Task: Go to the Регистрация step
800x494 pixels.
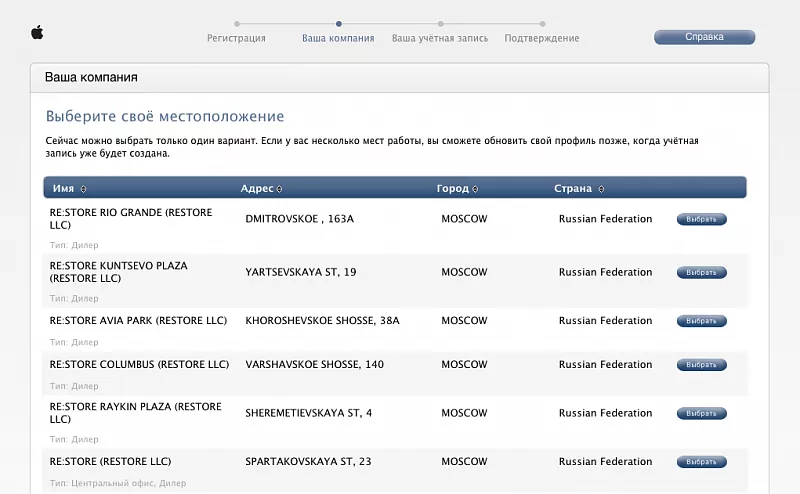Action: 236,38
